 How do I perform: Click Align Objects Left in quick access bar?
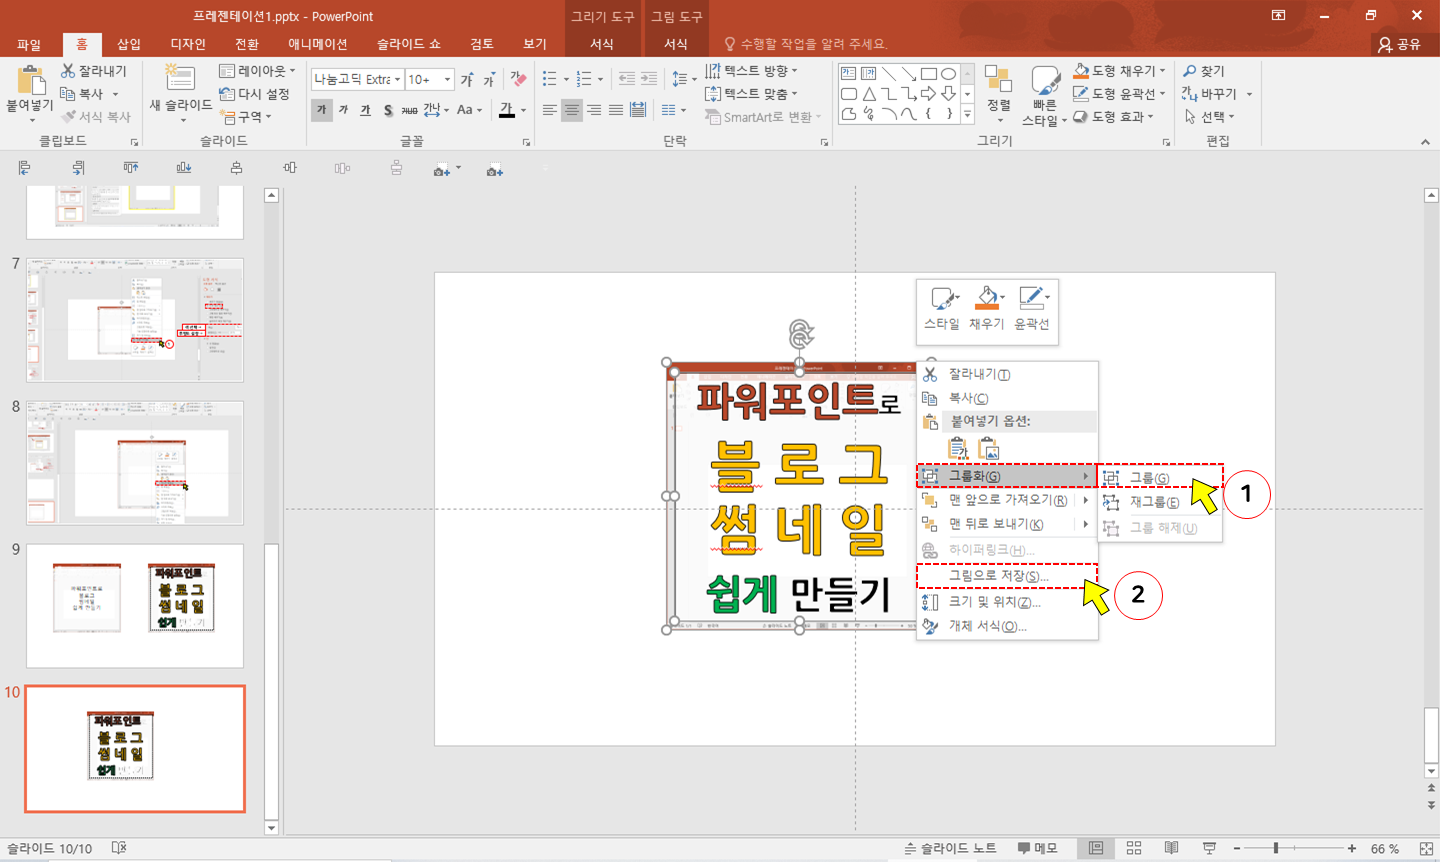(25, 168)
